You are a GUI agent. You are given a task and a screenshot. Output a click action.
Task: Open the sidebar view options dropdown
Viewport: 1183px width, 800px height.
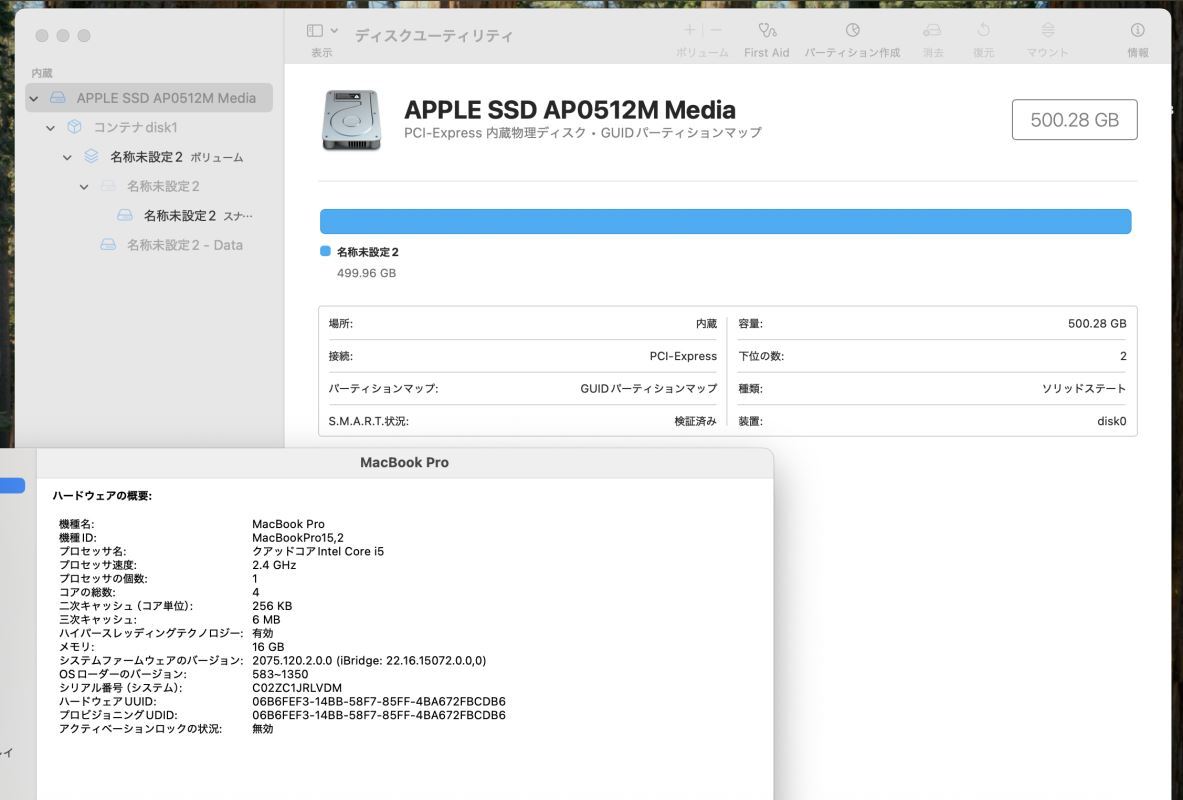pyautogui.click(x=322, y=31)
